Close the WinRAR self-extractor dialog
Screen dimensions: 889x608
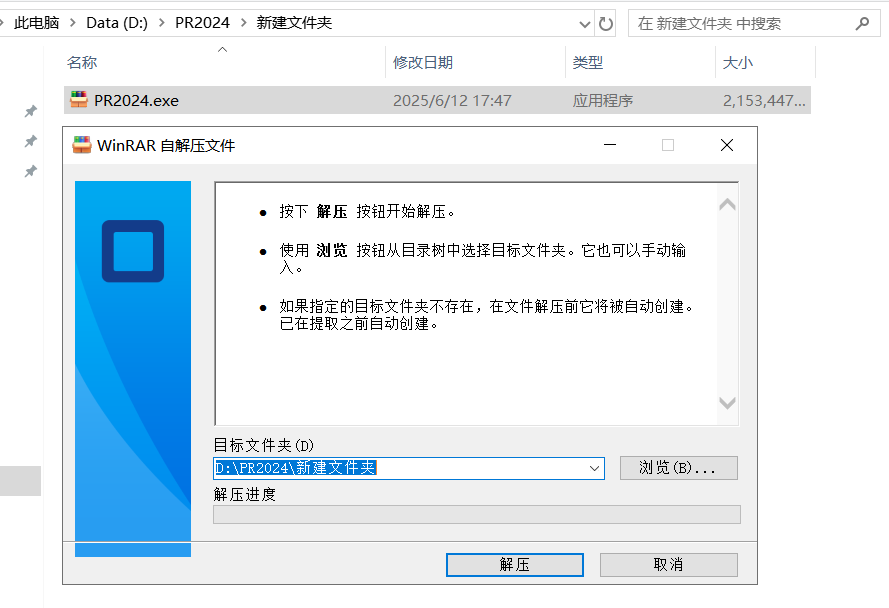coord(727,145)
